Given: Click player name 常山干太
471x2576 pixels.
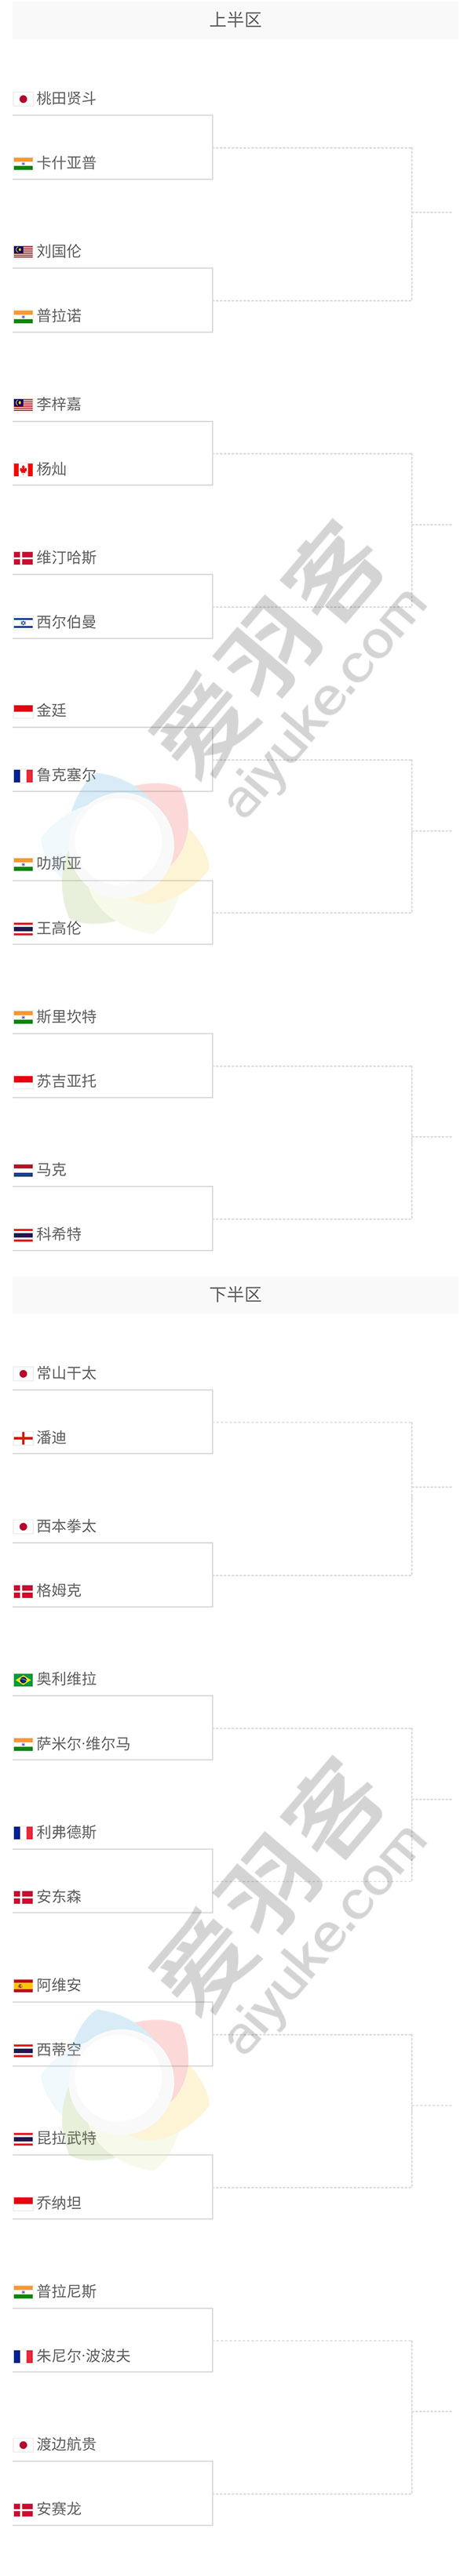Looking at the screenshot, I should point(67,1374).
